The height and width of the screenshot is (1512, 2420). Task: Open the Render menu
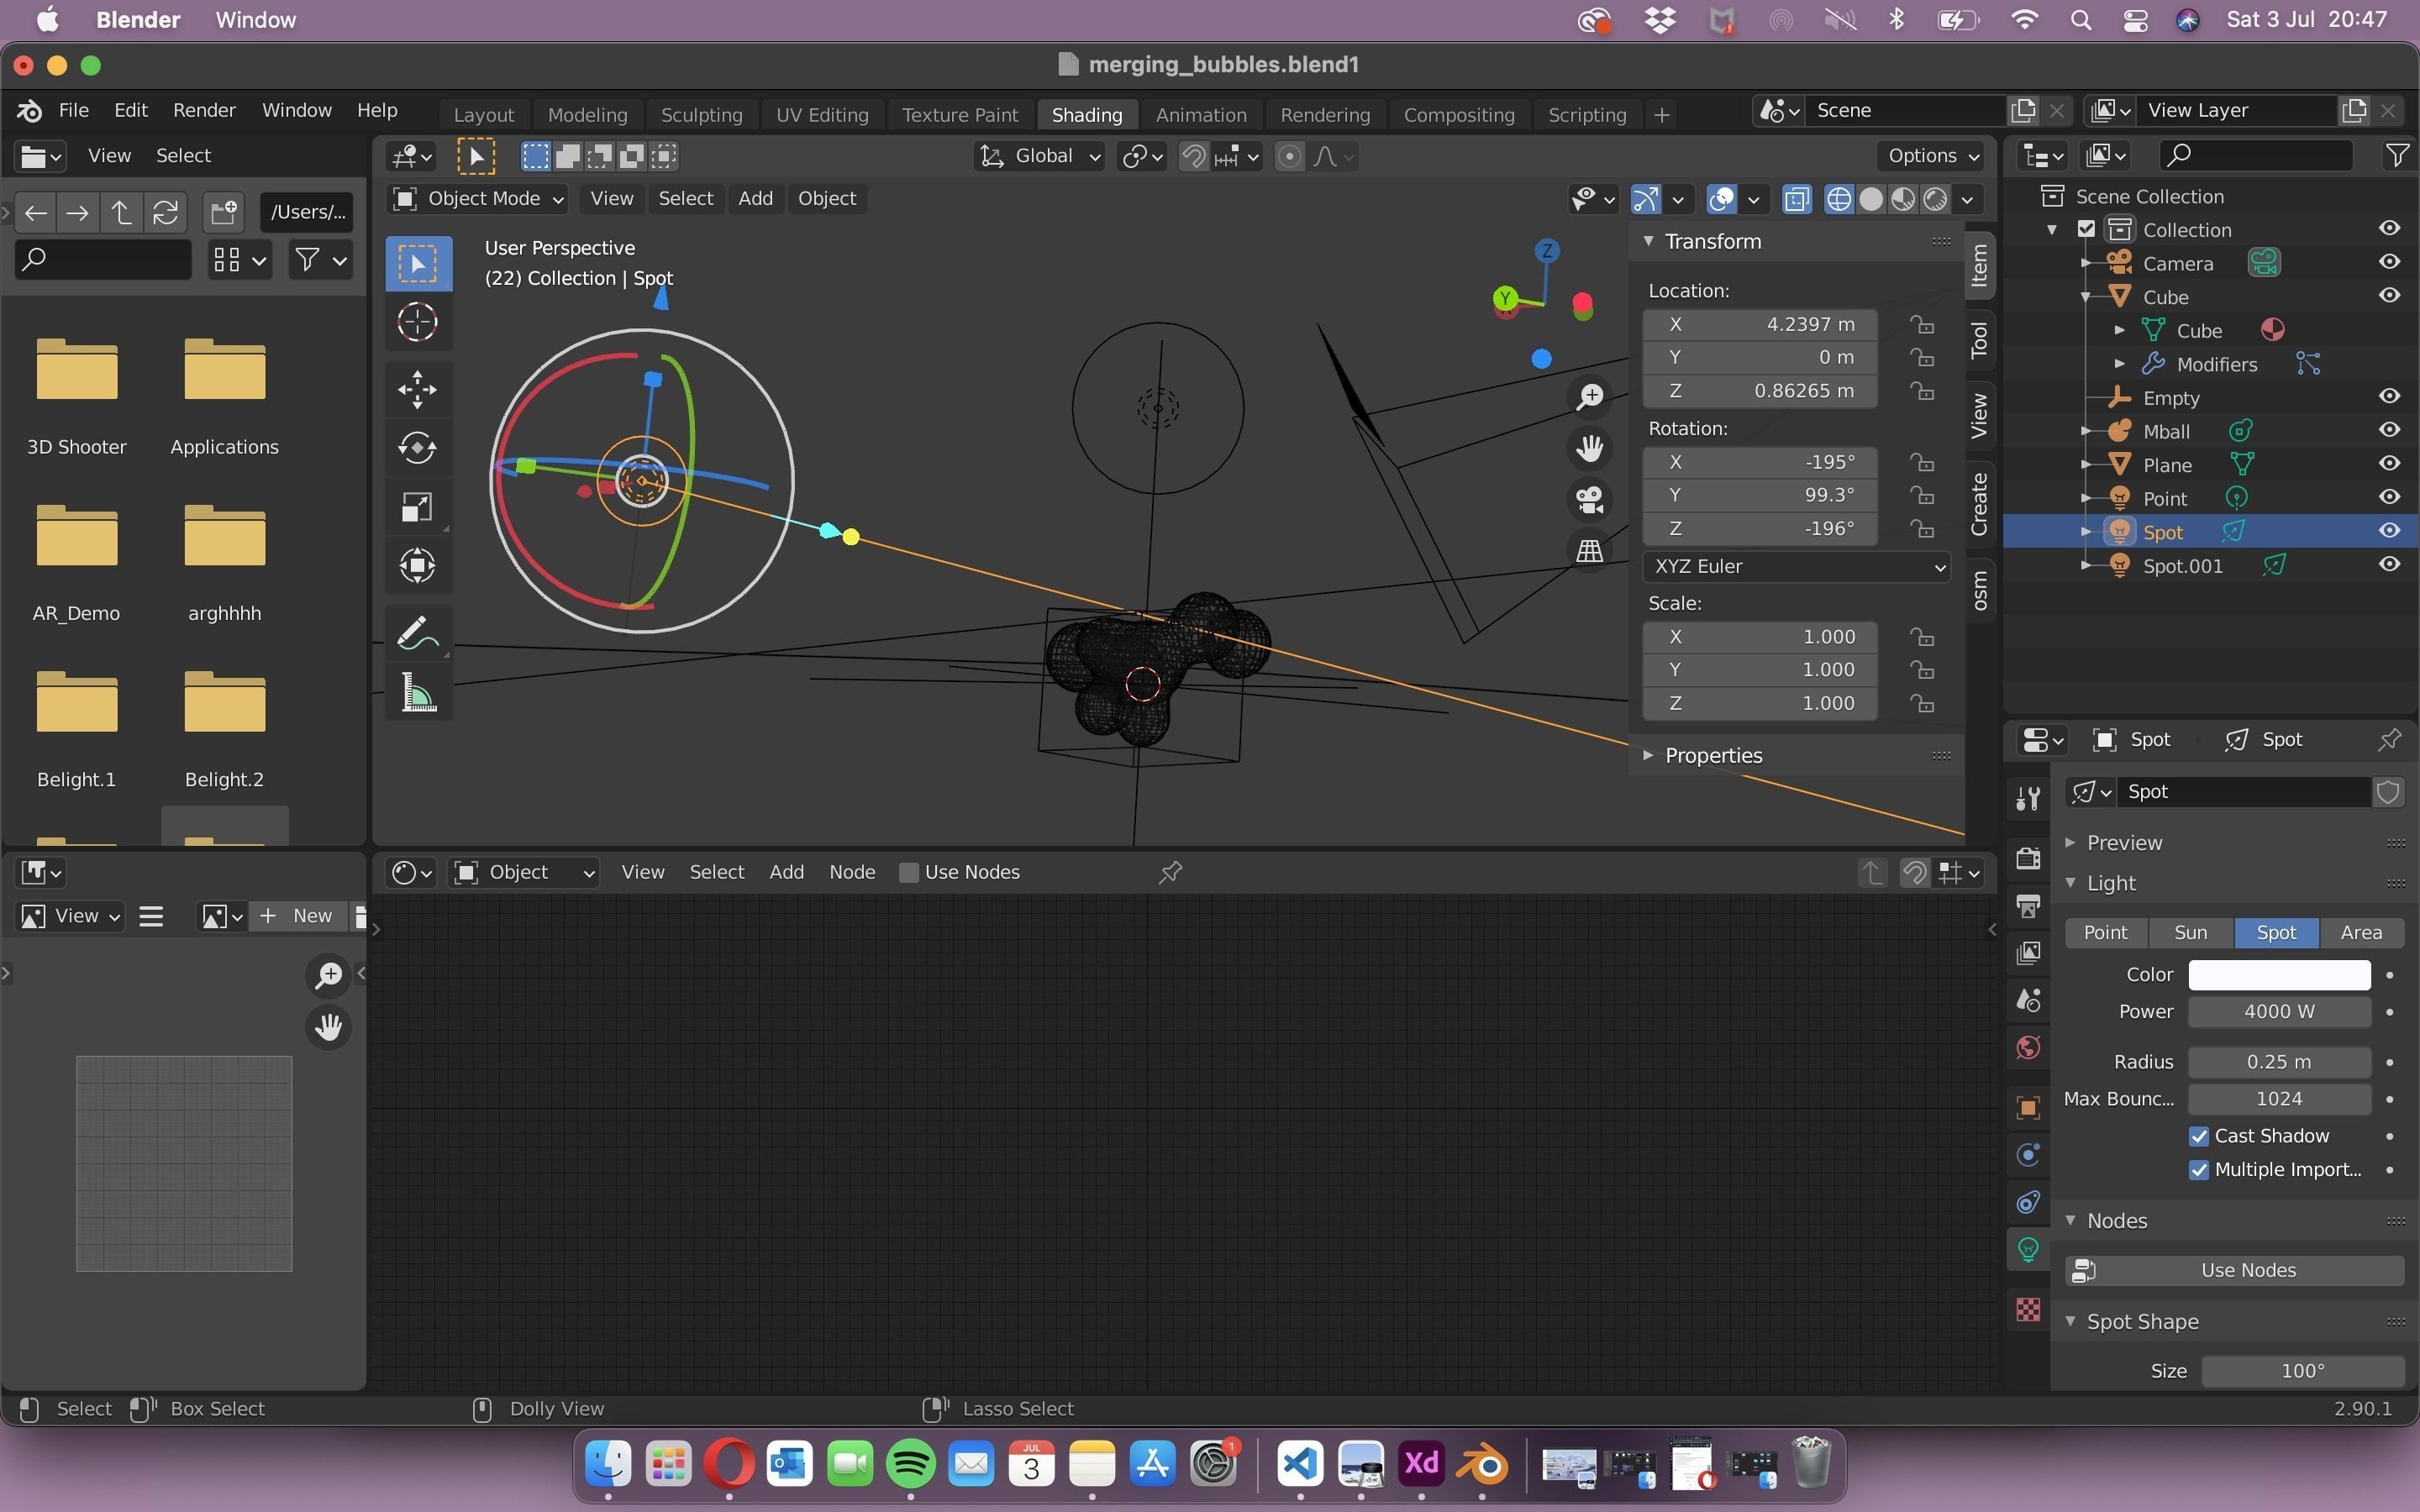203,110
